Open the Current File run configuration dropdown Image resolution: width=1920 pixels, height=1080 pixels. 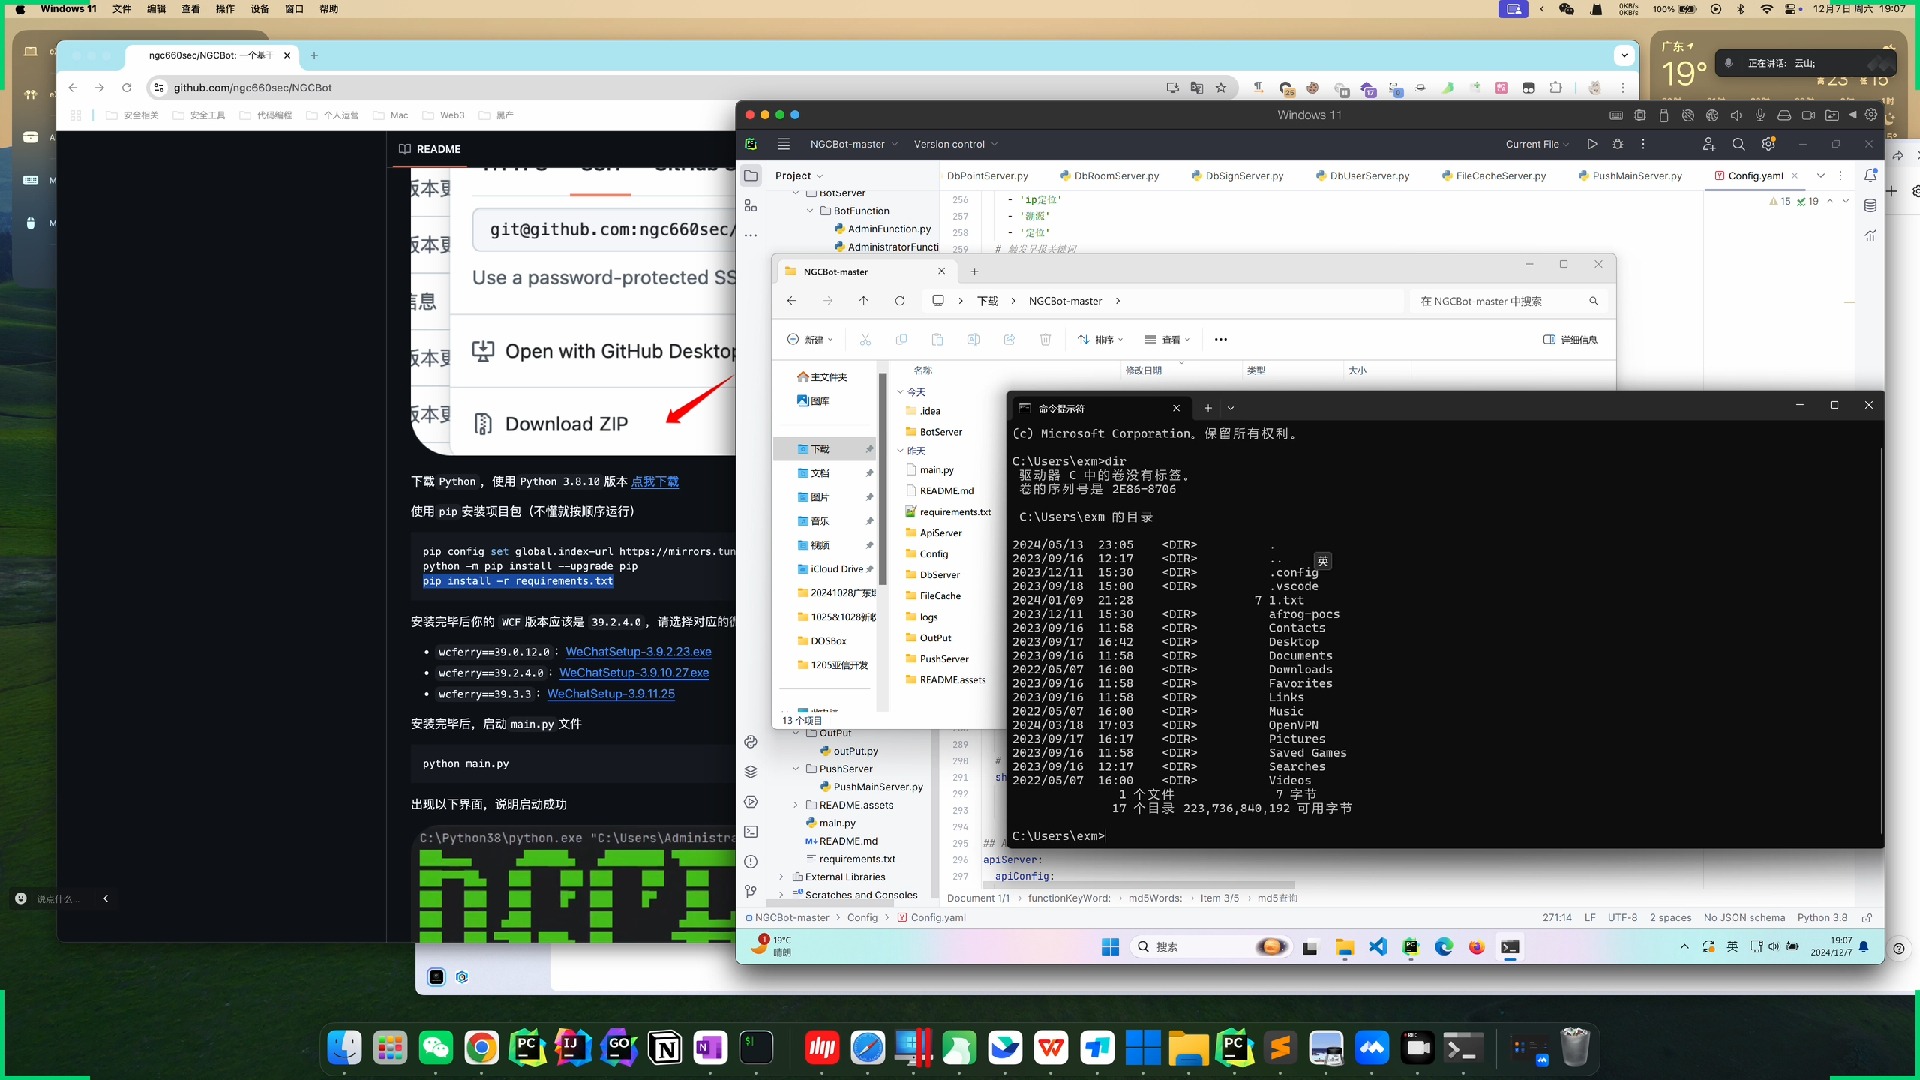pos(1537,144)
